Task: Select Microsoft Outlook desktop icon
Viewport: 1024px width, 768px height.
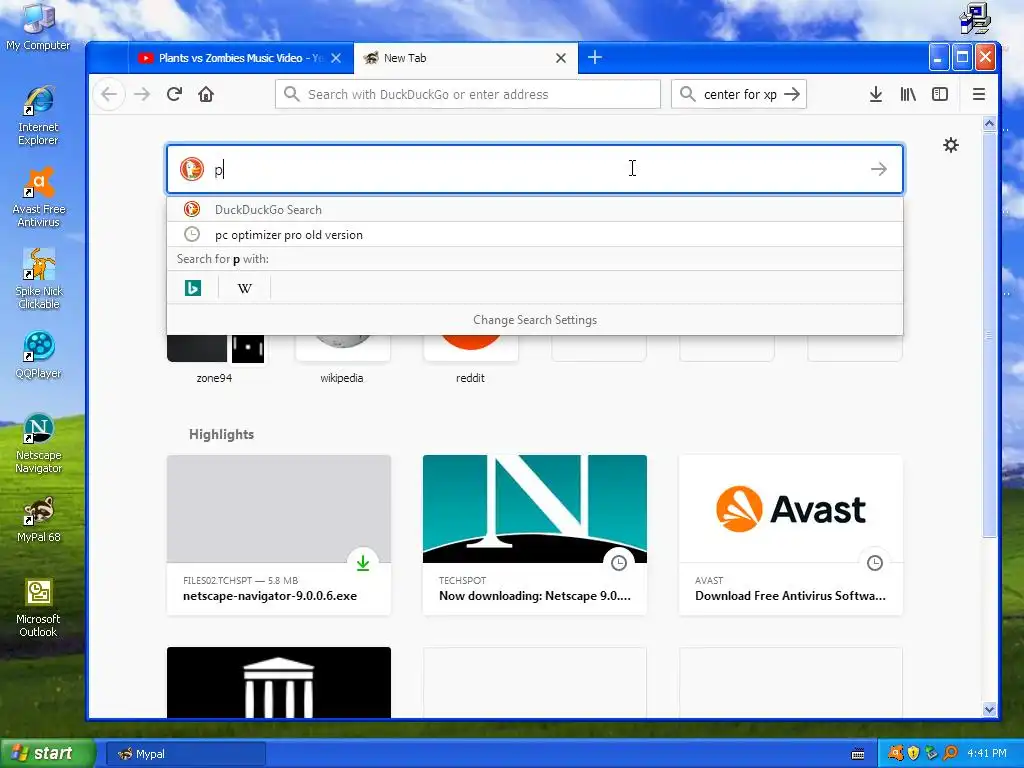Action: click(x=38, y=608)
